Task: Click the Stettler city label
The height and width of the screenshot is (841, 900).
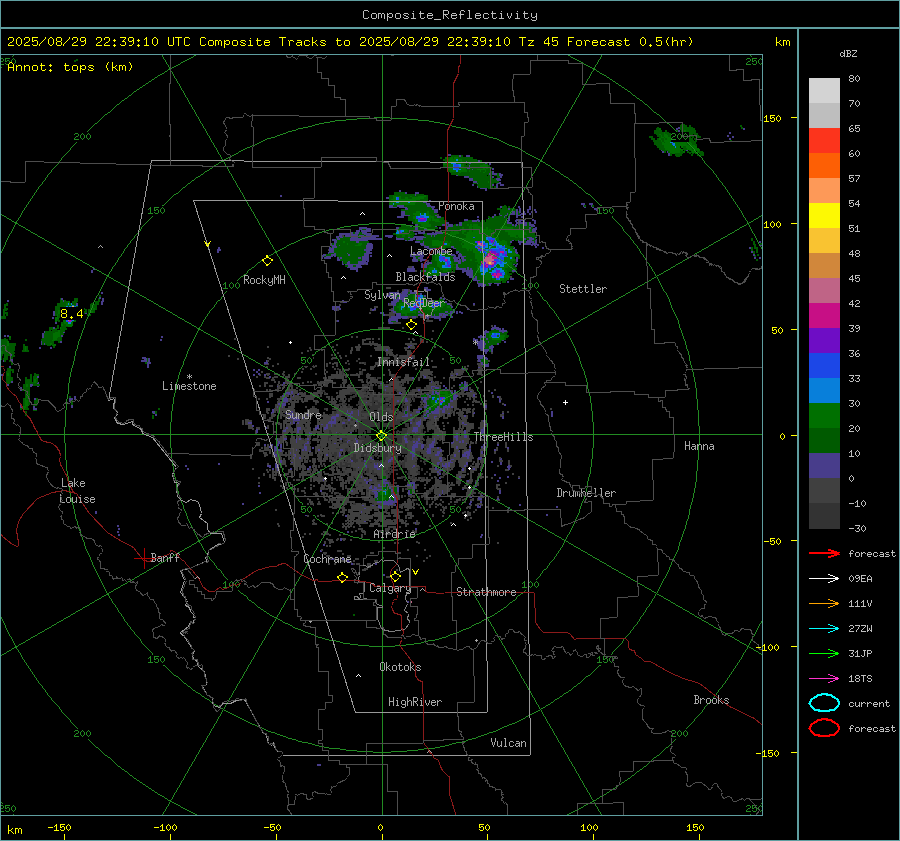Action: pyautogui.click(x=583, y=289)
